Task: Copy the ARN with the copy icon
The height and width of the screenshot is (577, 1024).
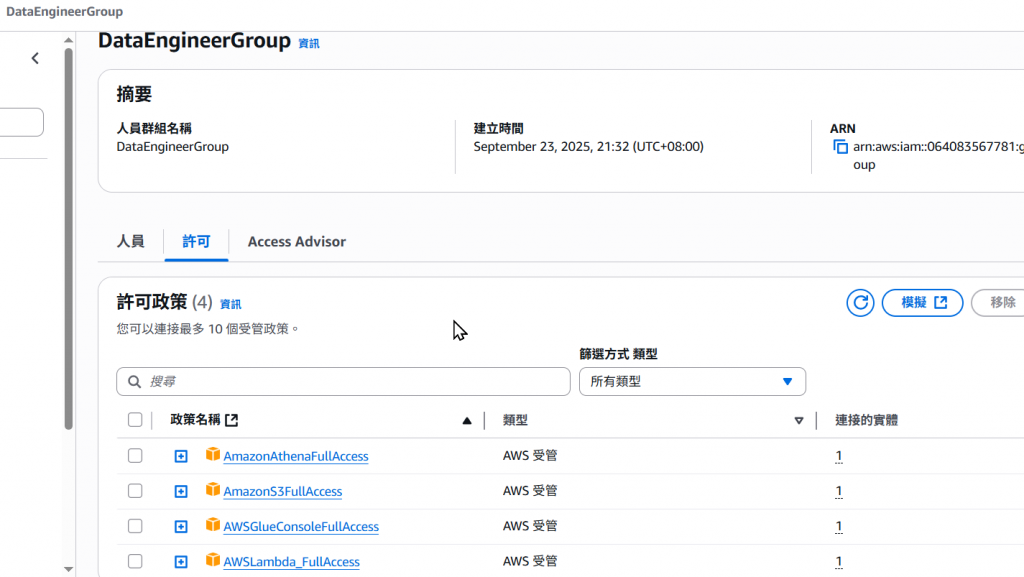Action: coord(840,147)
